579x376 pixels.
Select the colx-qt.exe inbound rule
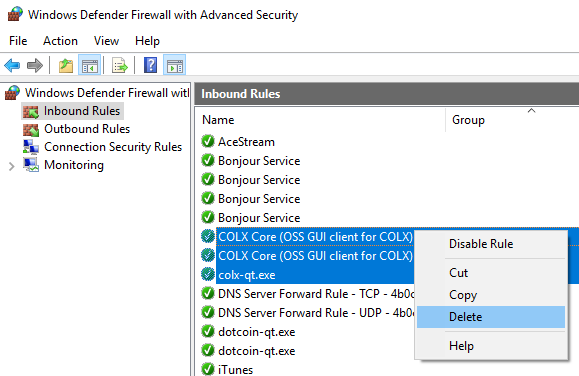pos(247,275)
